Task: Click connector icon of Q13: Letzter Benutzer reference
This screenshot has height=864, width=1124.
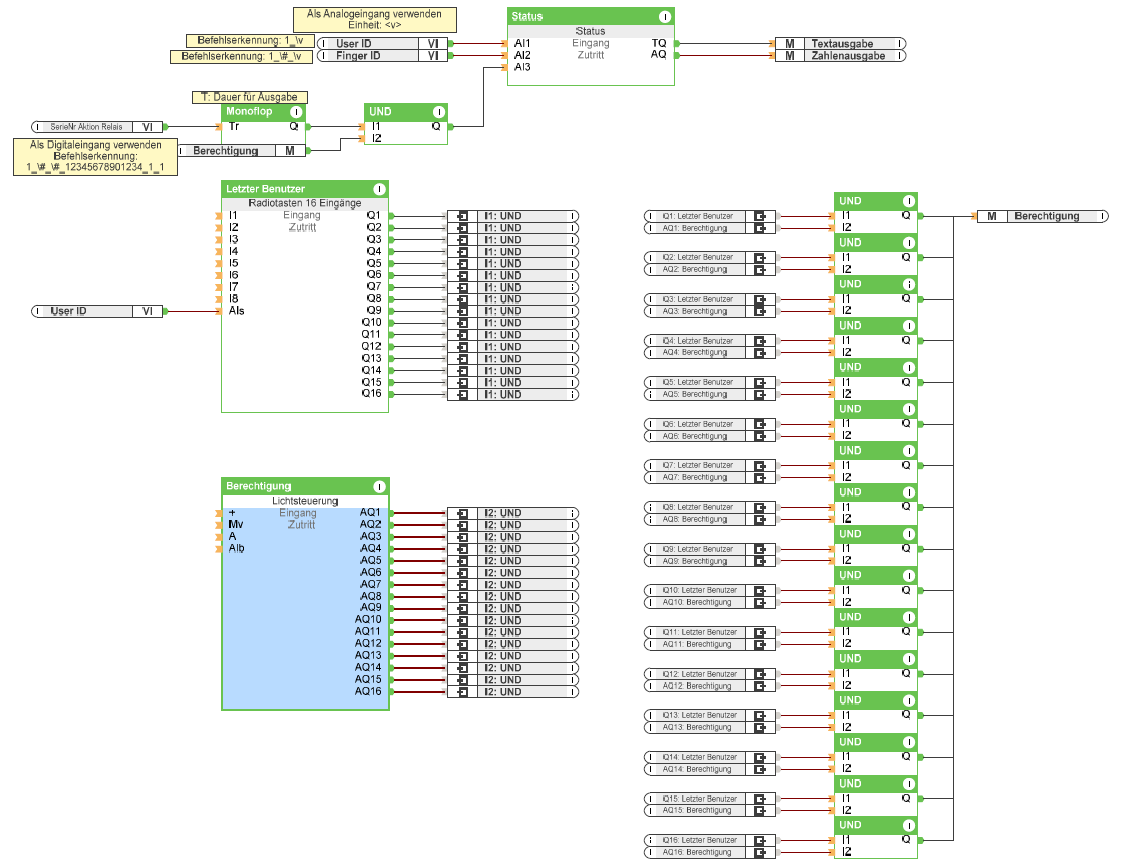Action: (x=761, y=716)
